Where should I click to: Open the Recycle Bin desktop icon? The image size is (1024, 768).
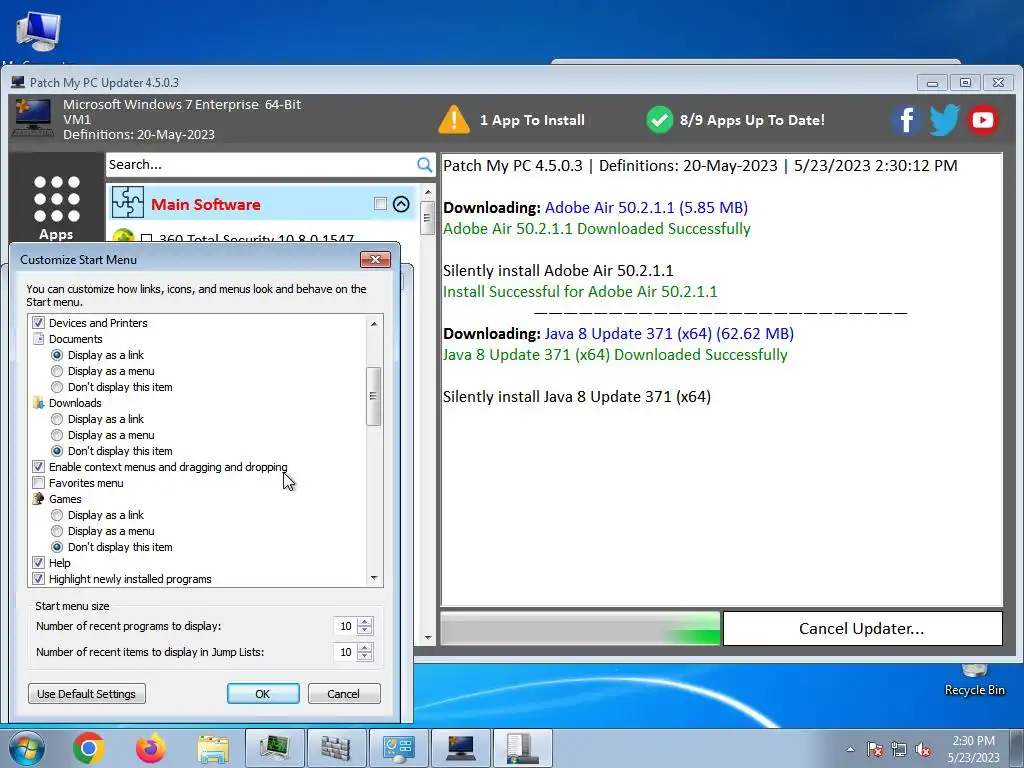coord(974,679)
